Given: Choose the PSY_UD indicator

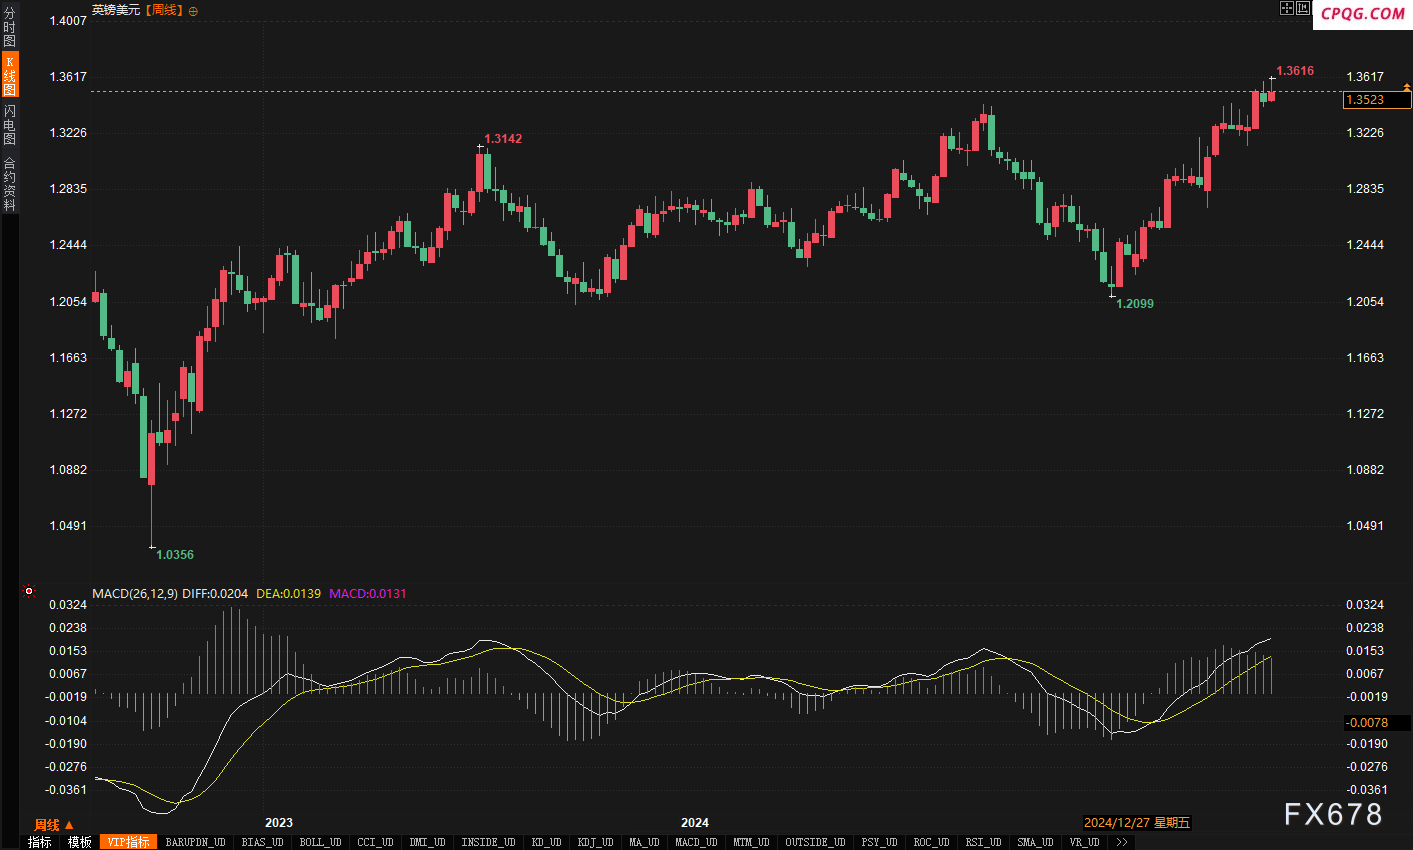Looking at the screenshot, I should pyautogui.click(x=879, y=842).
